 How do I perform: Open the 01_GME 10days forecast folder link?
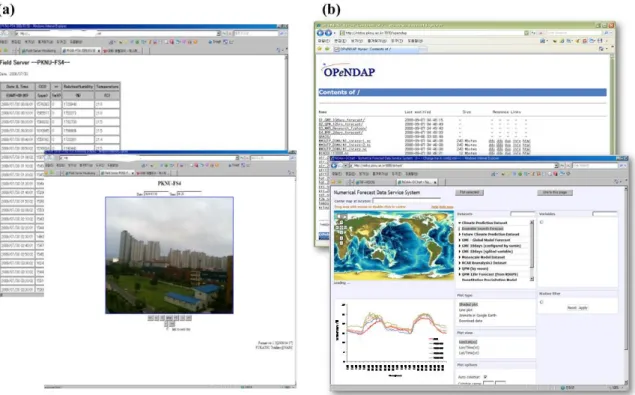[342, 120]
